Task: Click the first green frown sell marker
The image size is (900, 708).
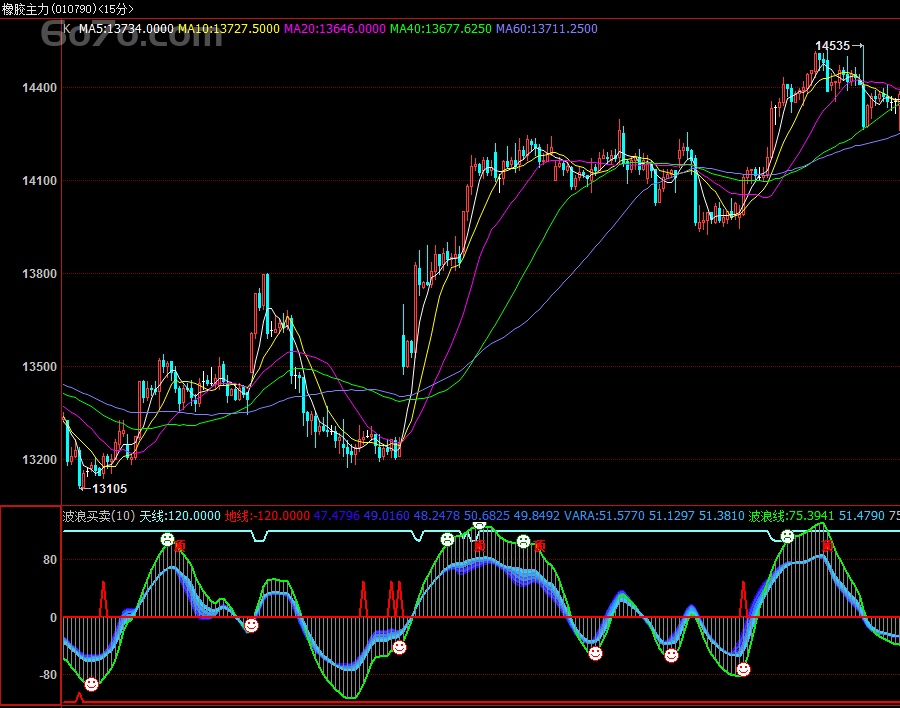Action: (167, 540)
